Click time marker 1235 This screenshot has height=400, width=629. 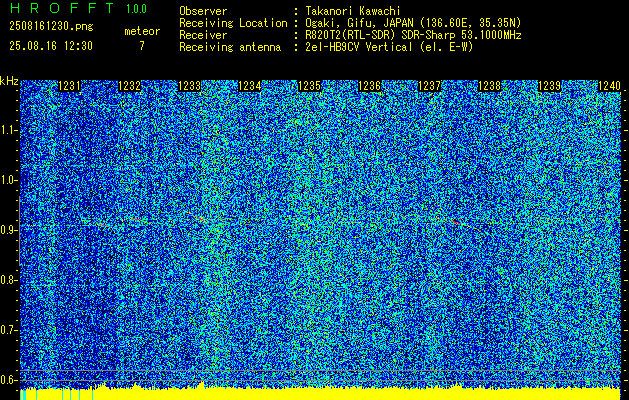point(310,86)
